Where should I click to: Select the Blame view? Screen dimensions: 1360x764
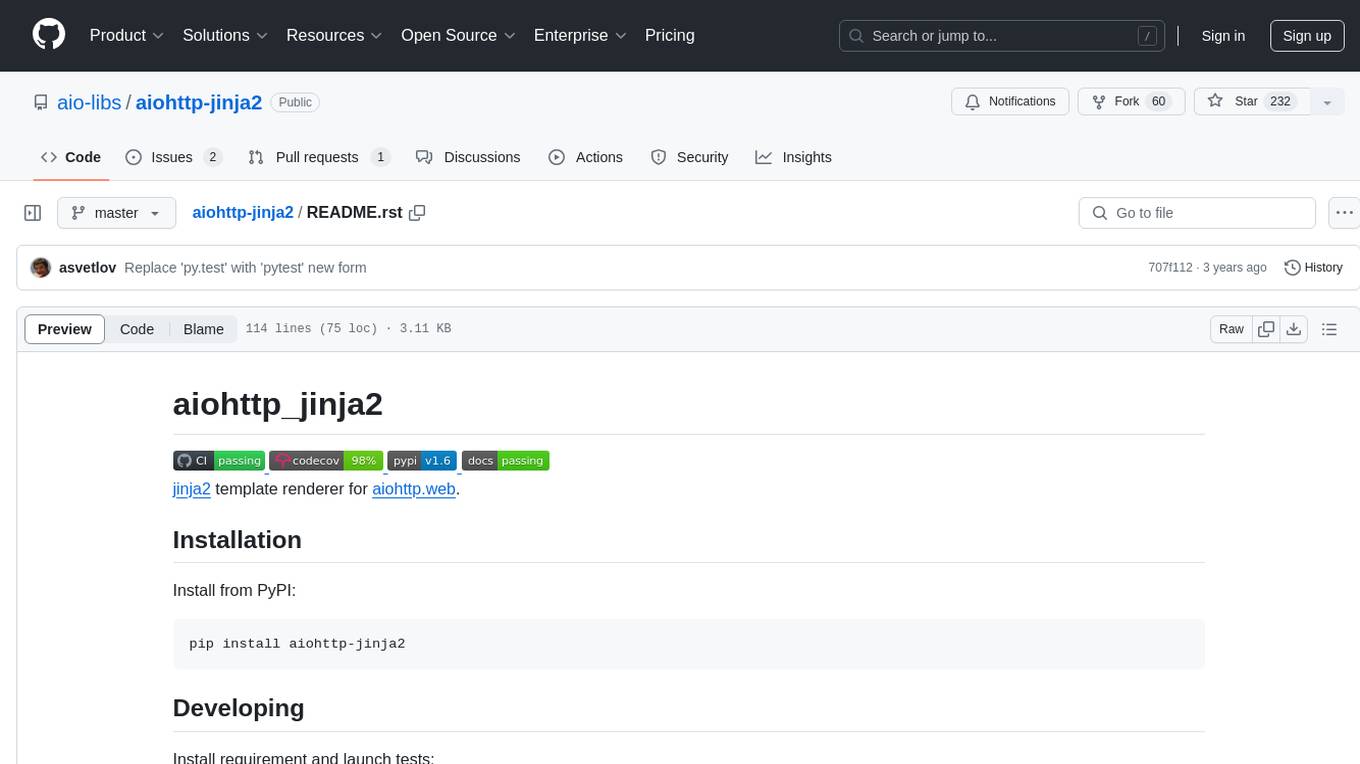pos(203,329)
